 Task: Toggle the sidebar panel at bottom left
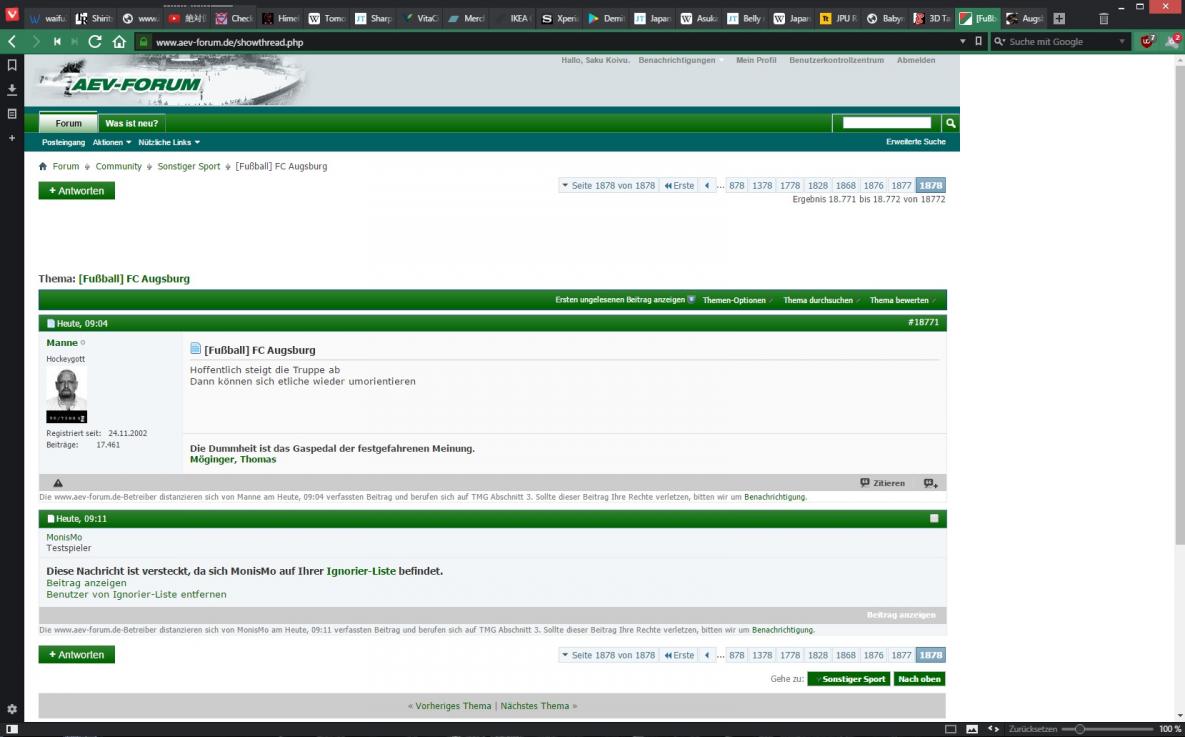click(12, 729)
